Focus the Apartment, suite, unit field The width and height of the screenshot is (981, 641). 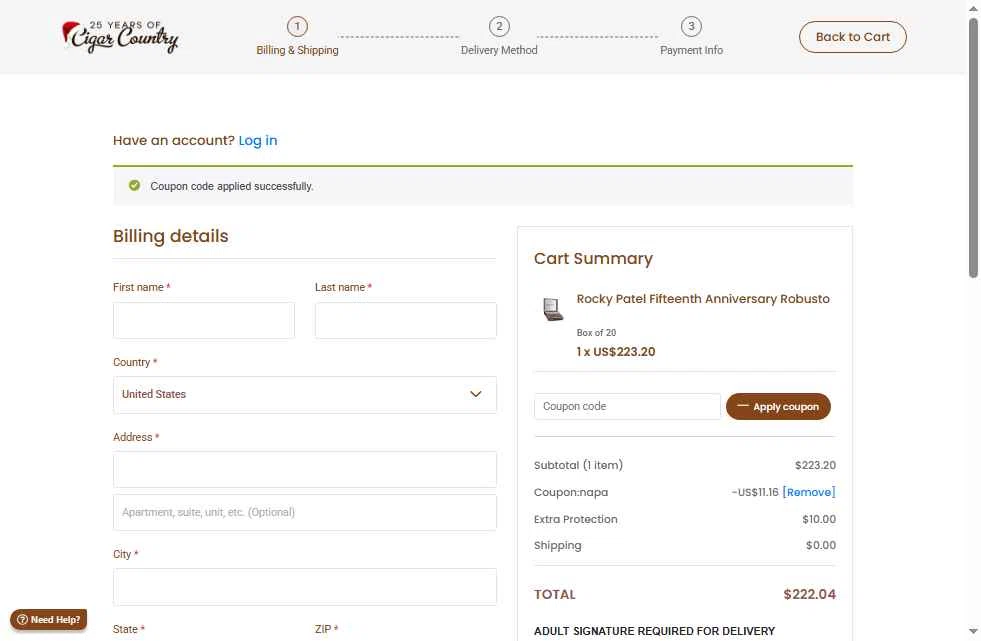point(305,512)
